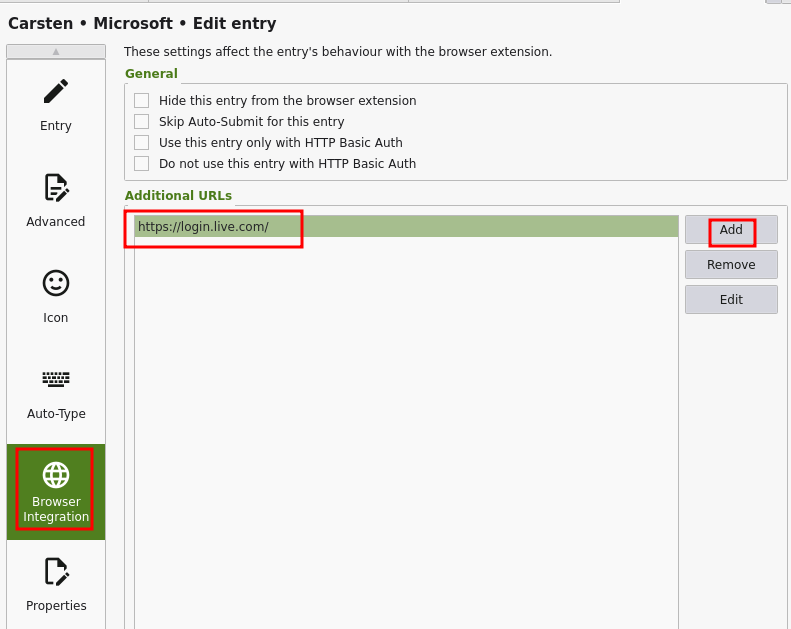Click the Edit URL button
Image resolution: width=791 pixels, height=629 pixels.
click(731, 300)
